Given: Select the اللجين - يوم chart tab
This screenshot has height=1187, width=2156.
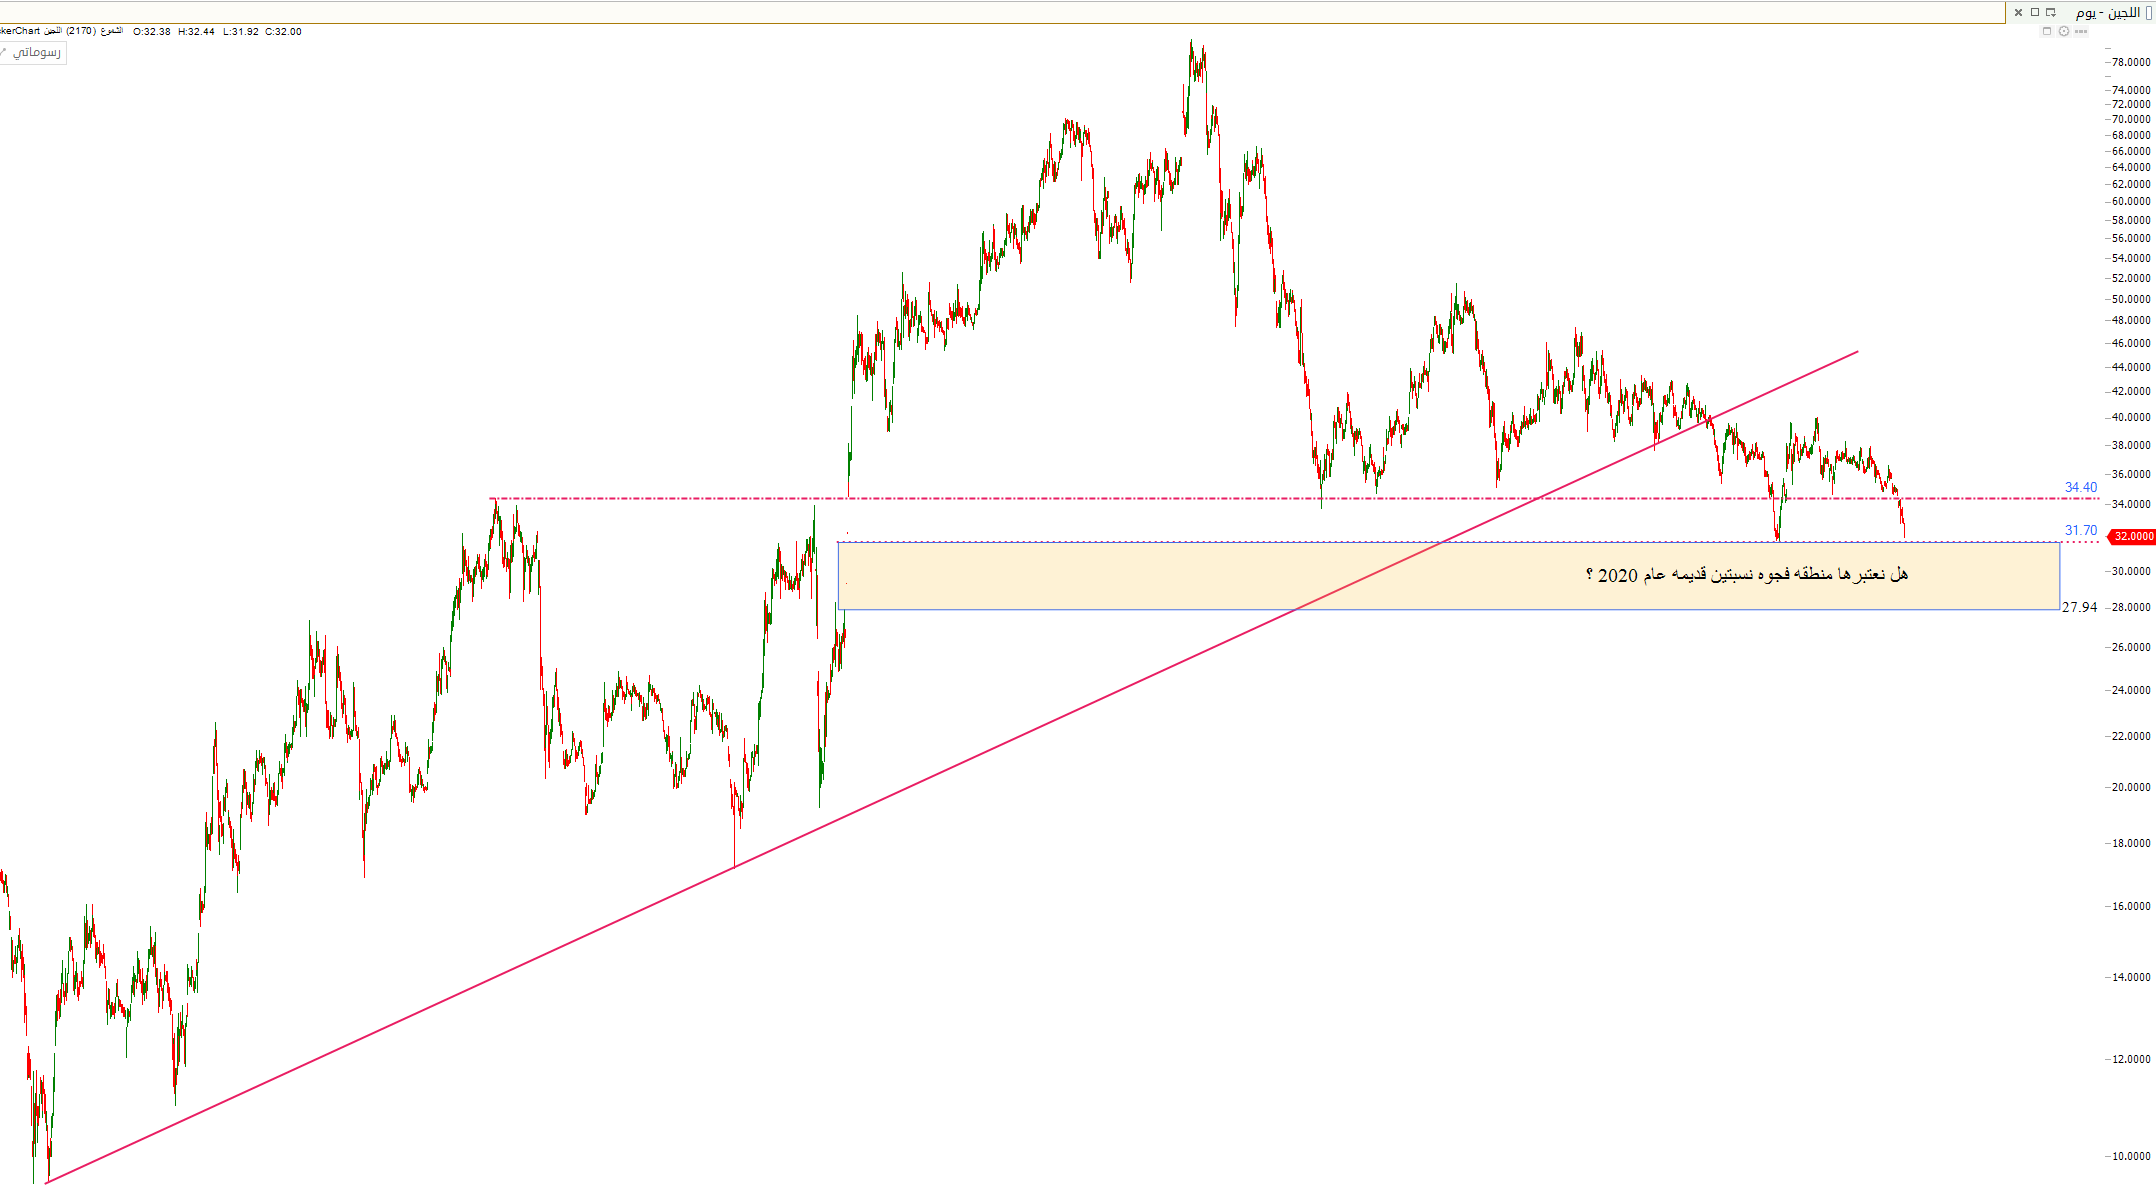Looking at the screenshot, I should 2107,12.
